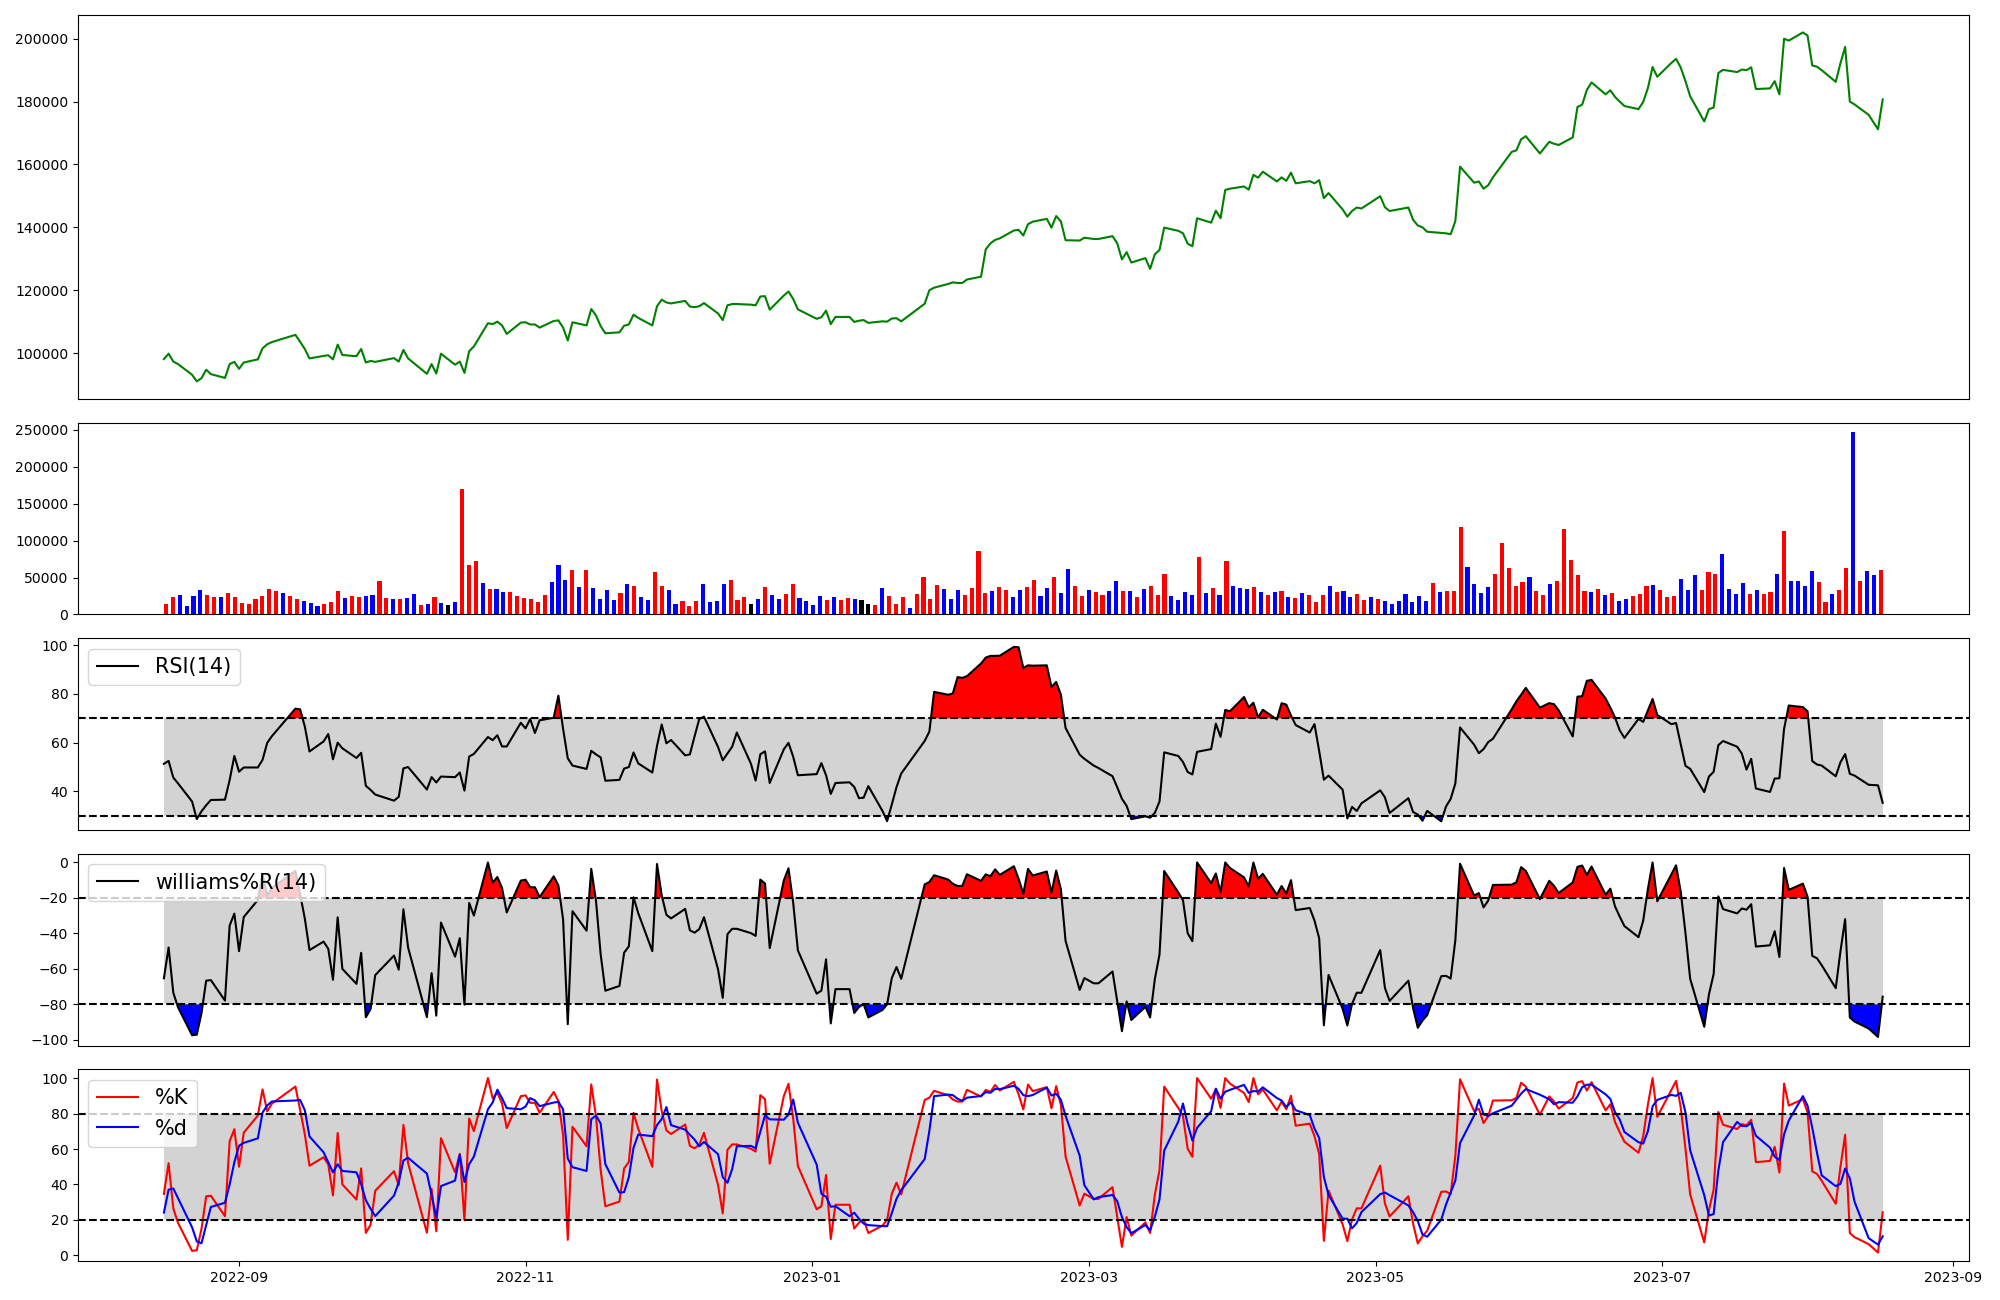Click the -100 Williams %R y-axis label
The width and height of the screenshot is (2000, 1300).
point(49,1041)
